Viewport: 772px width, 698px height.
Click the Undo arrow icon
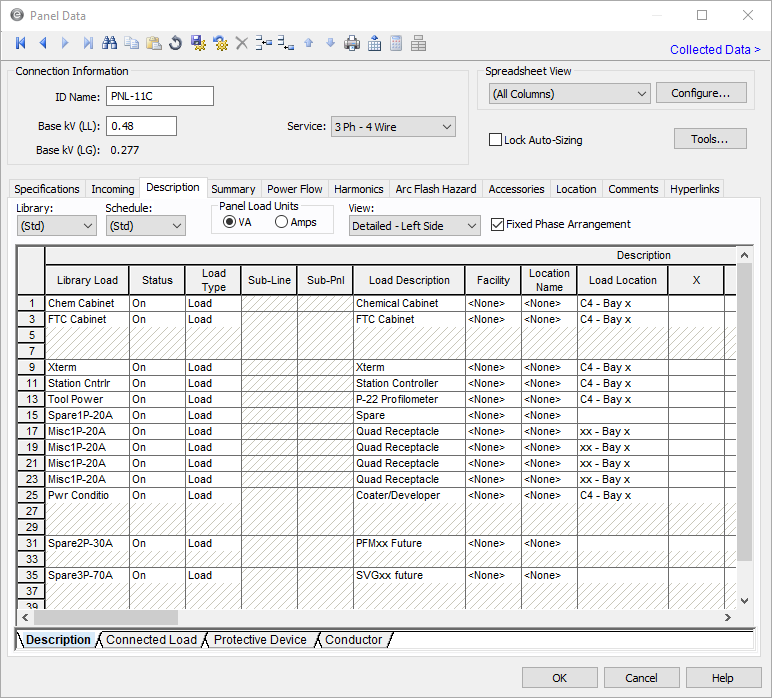tap(176, 43)
